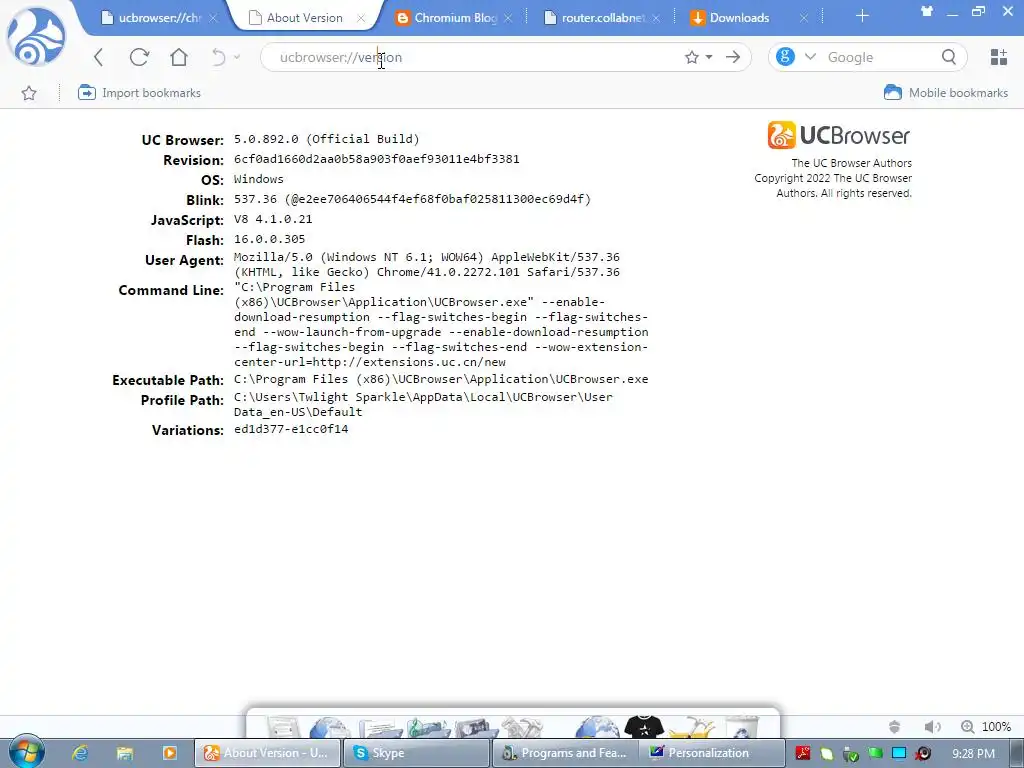Close the About Version tab
This screenshot has width=1024, height=768.
360,18
